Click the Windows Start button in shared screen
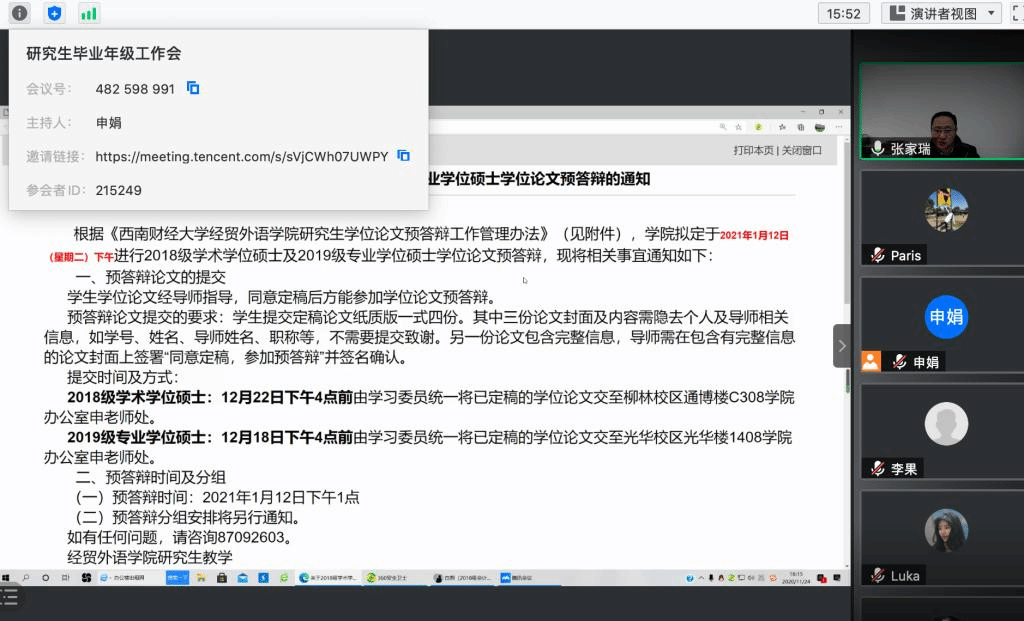This screenshot has width=1024, height=621. [6, 578]
